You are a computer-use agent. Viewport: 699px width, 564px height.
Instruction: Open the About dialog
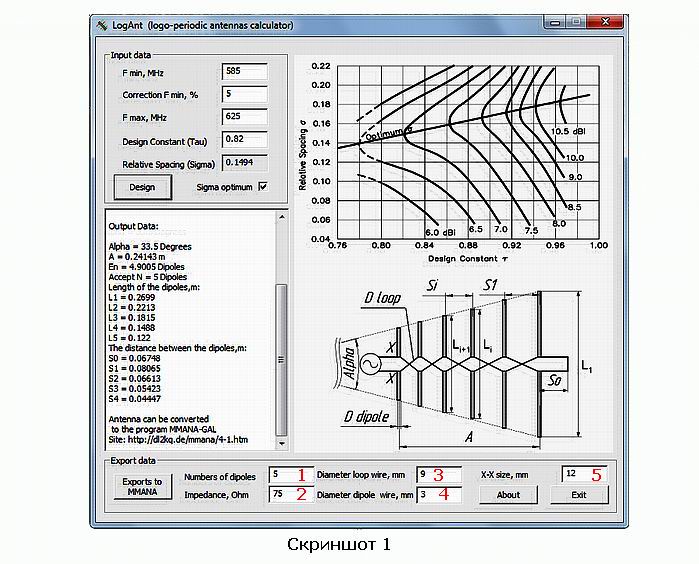click(x=508, y=495)
